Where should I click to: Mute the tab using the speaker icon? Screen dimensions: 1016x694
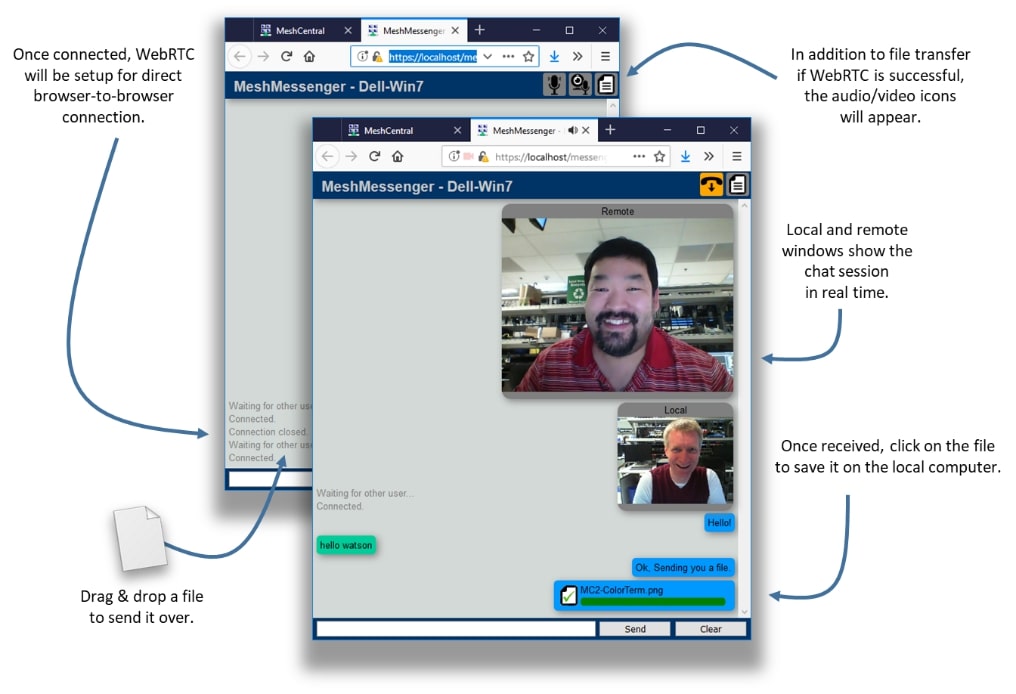coord(572,130)
